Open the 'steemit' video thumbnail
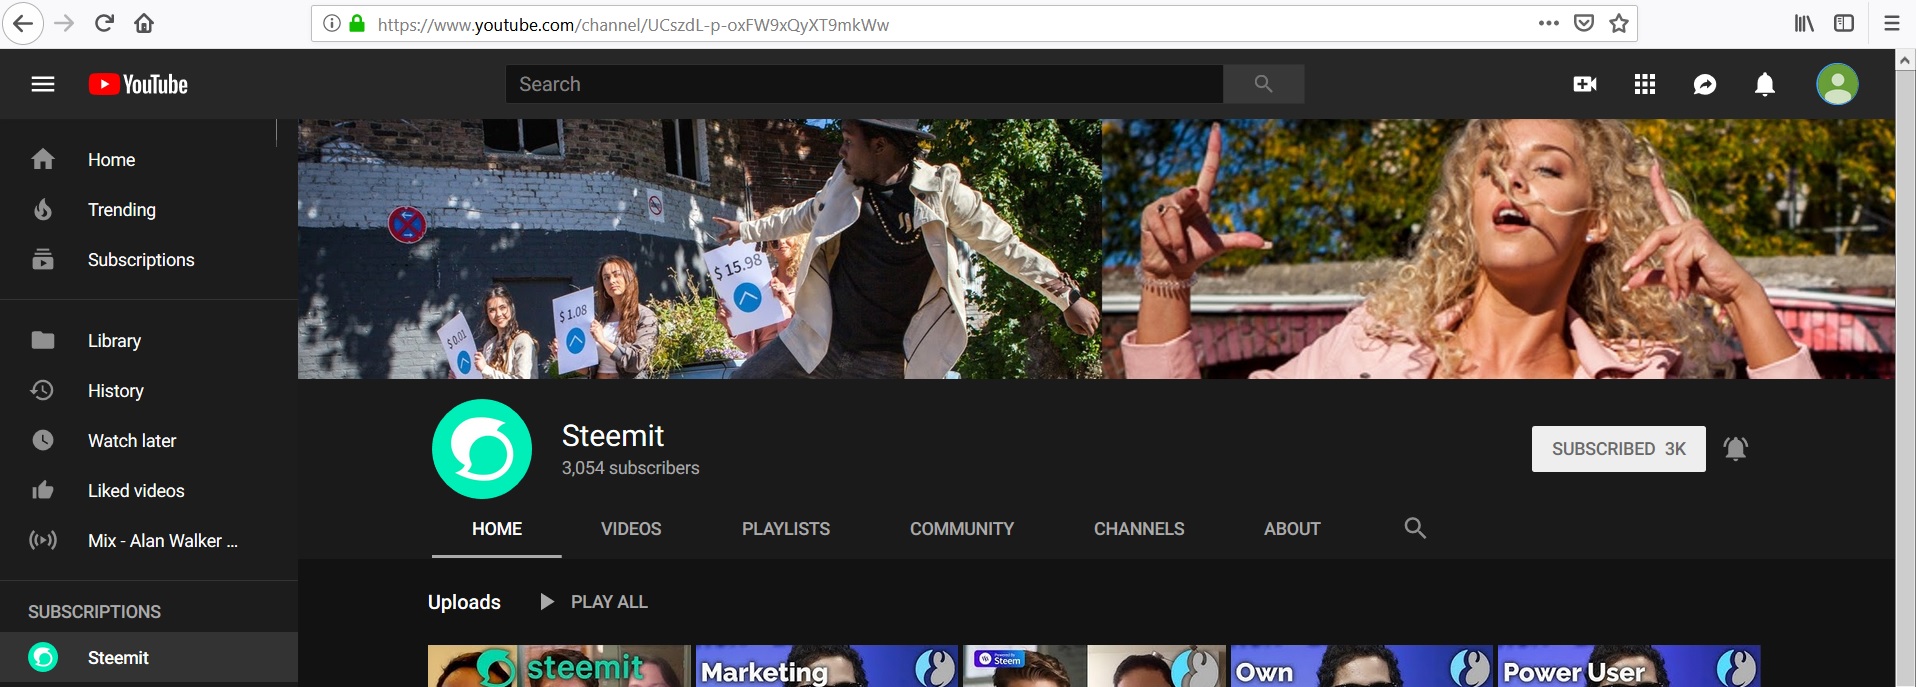The height and width of the screenshot is (687, 1917). (559, 666)
